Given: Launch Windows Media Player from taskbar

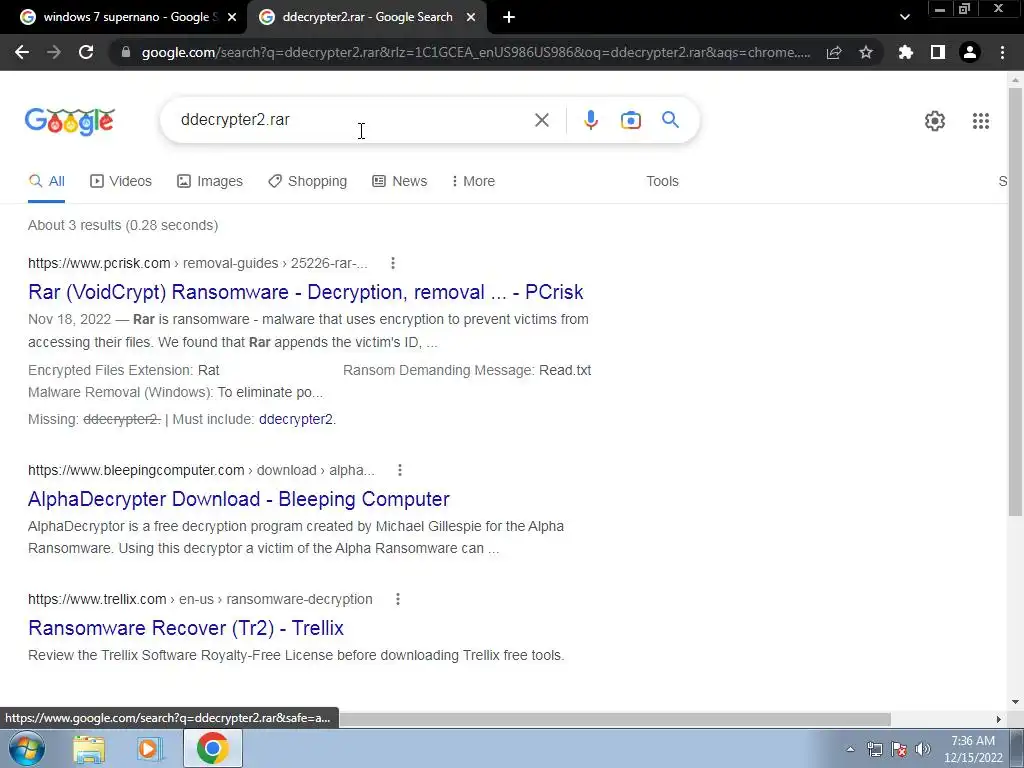Looking at the screenshot, I should [149, 749].
